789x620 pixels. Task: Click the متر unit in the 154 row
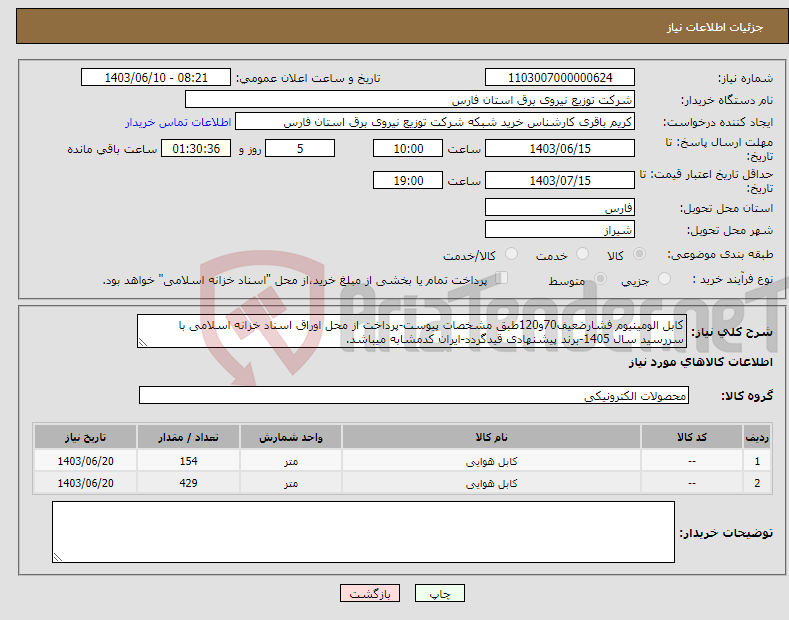pyautogui.click(x=291, y=461)
